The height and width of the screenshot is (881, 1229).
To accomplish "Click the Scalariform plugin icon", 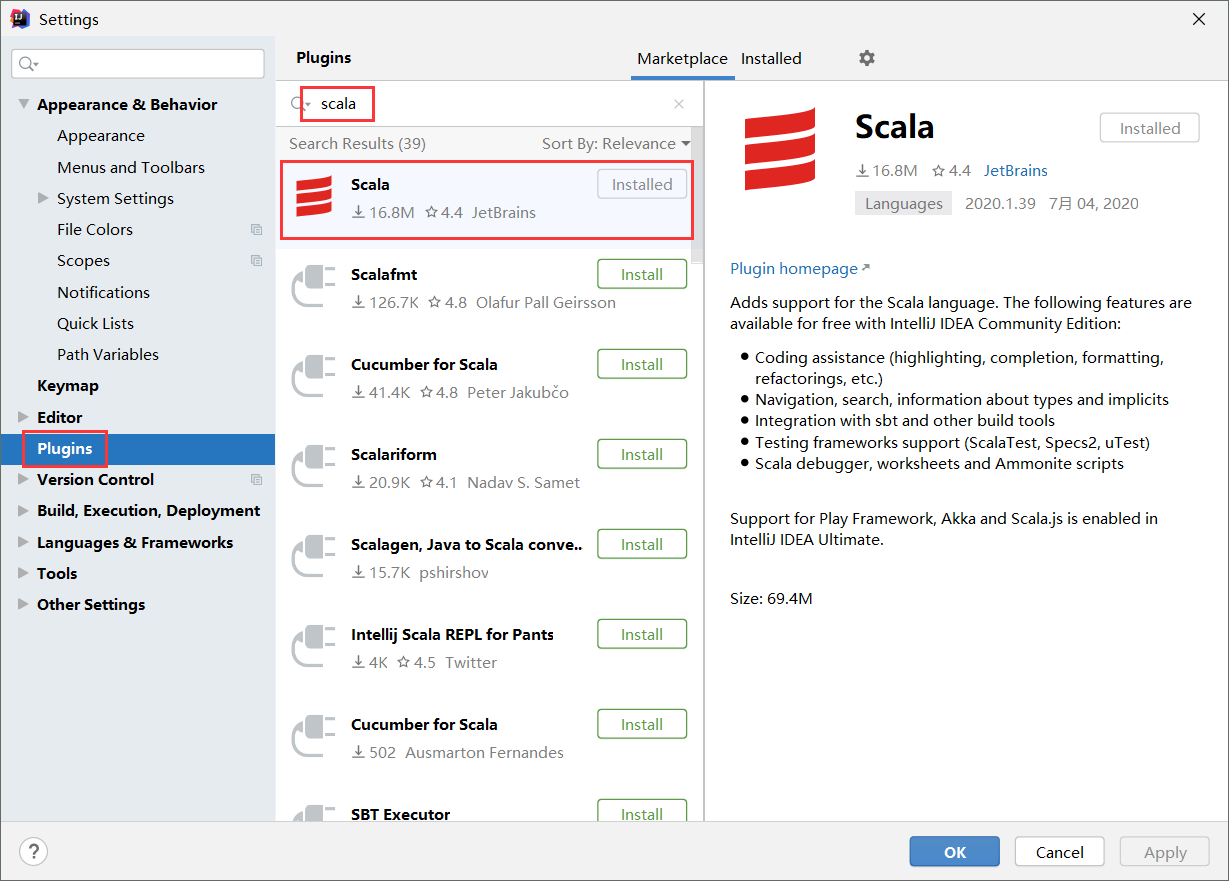I will pos(314,465).
